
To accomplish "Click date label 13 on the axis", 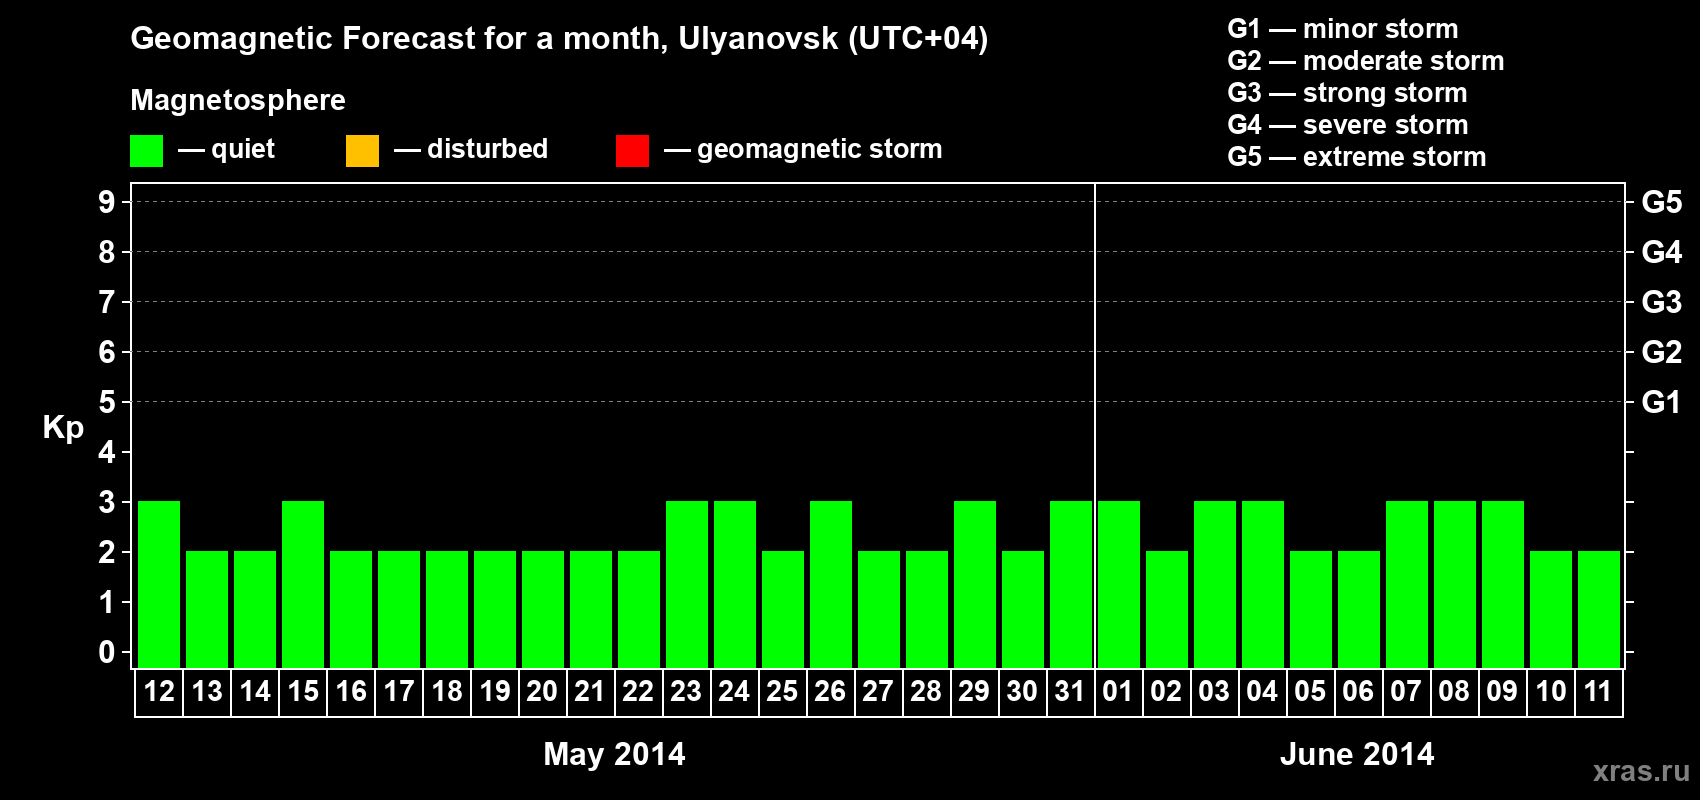I will pyautogui.click(x=207, y=691).
